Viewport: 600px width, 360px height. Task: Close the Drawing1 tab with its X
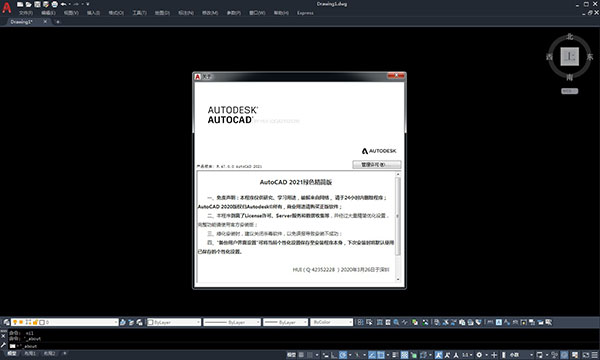[x=45, y=22]
